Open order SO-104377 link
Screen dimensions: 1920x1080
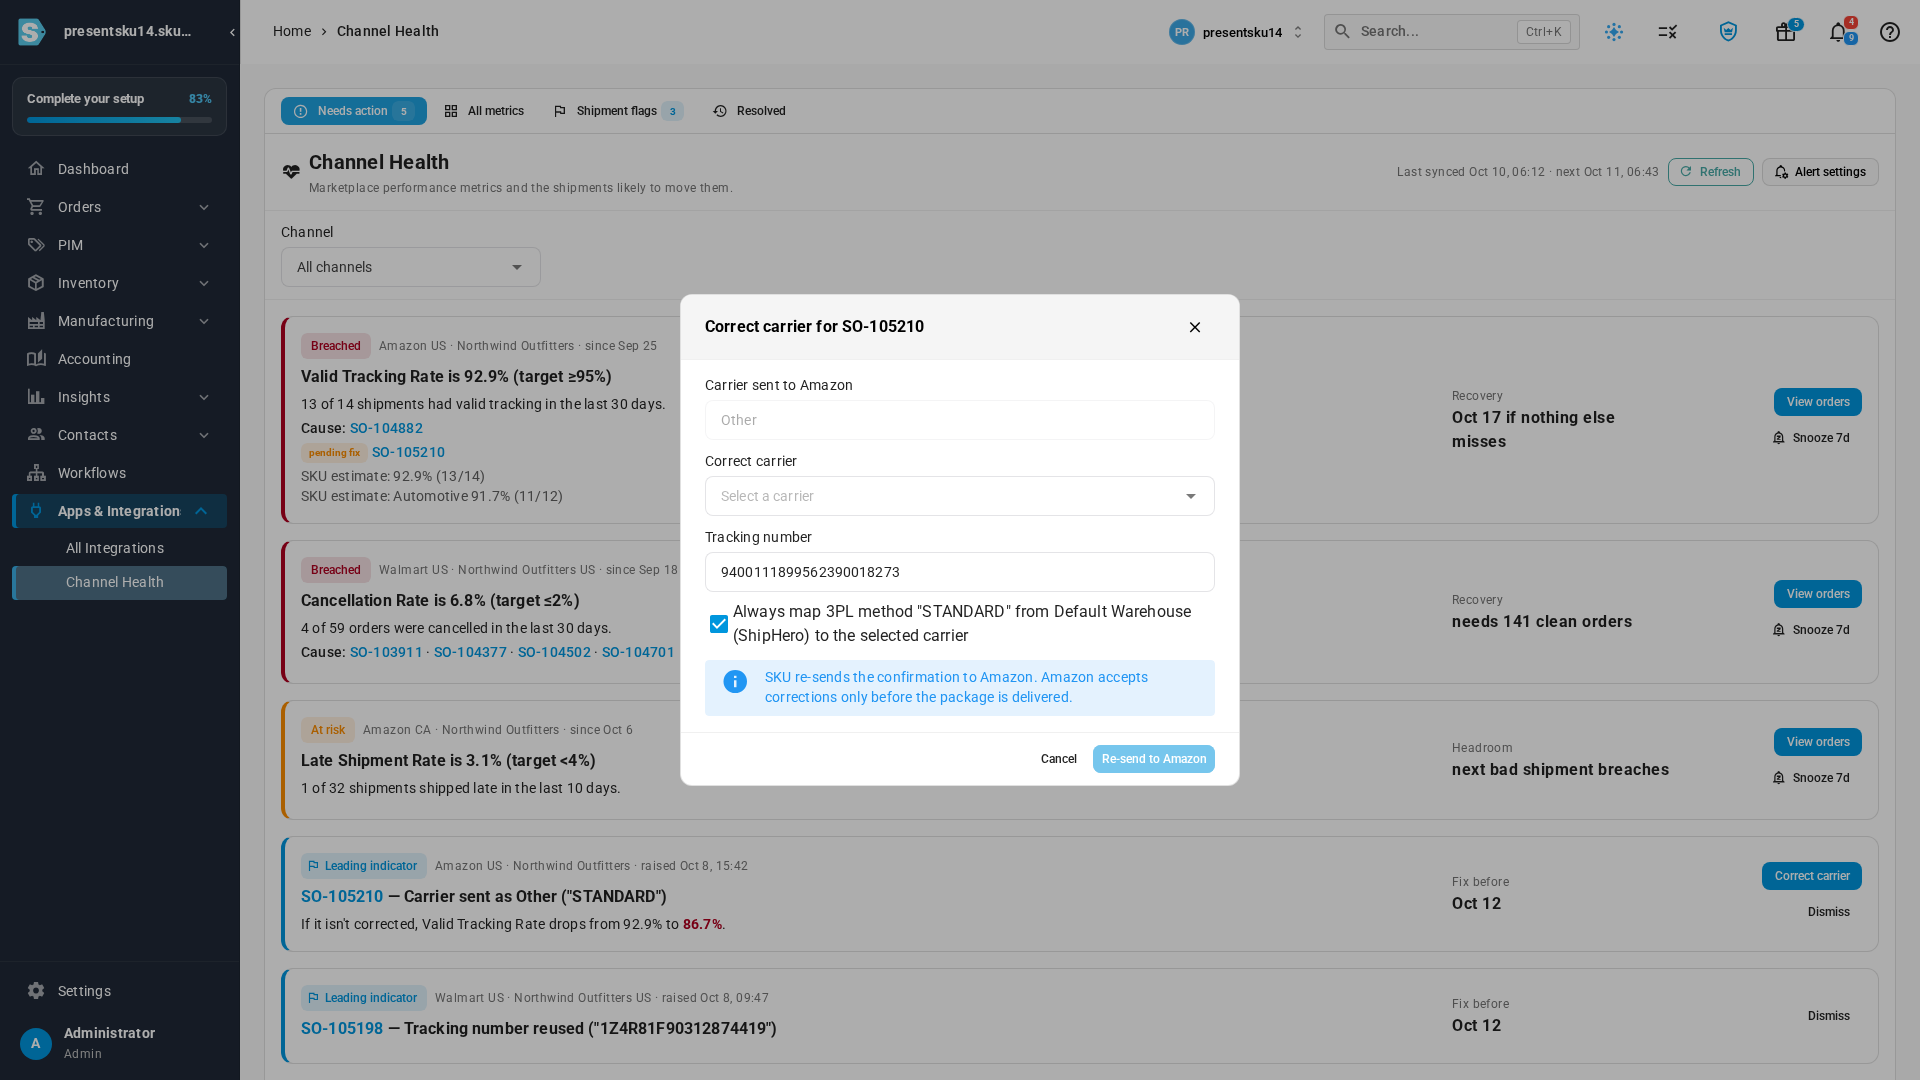point(470,652)
